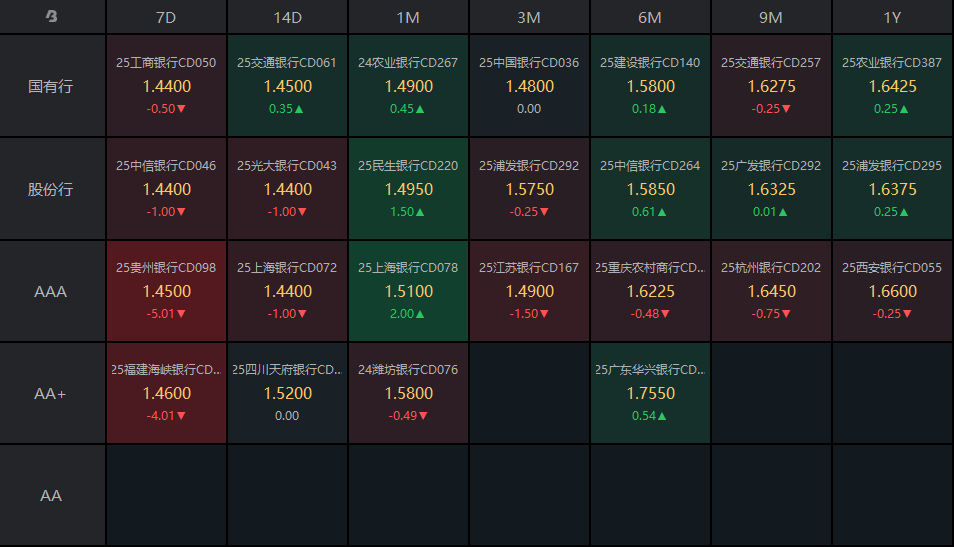
Task: Click the empty AA row 7D cell
Action: coord(166,496)
